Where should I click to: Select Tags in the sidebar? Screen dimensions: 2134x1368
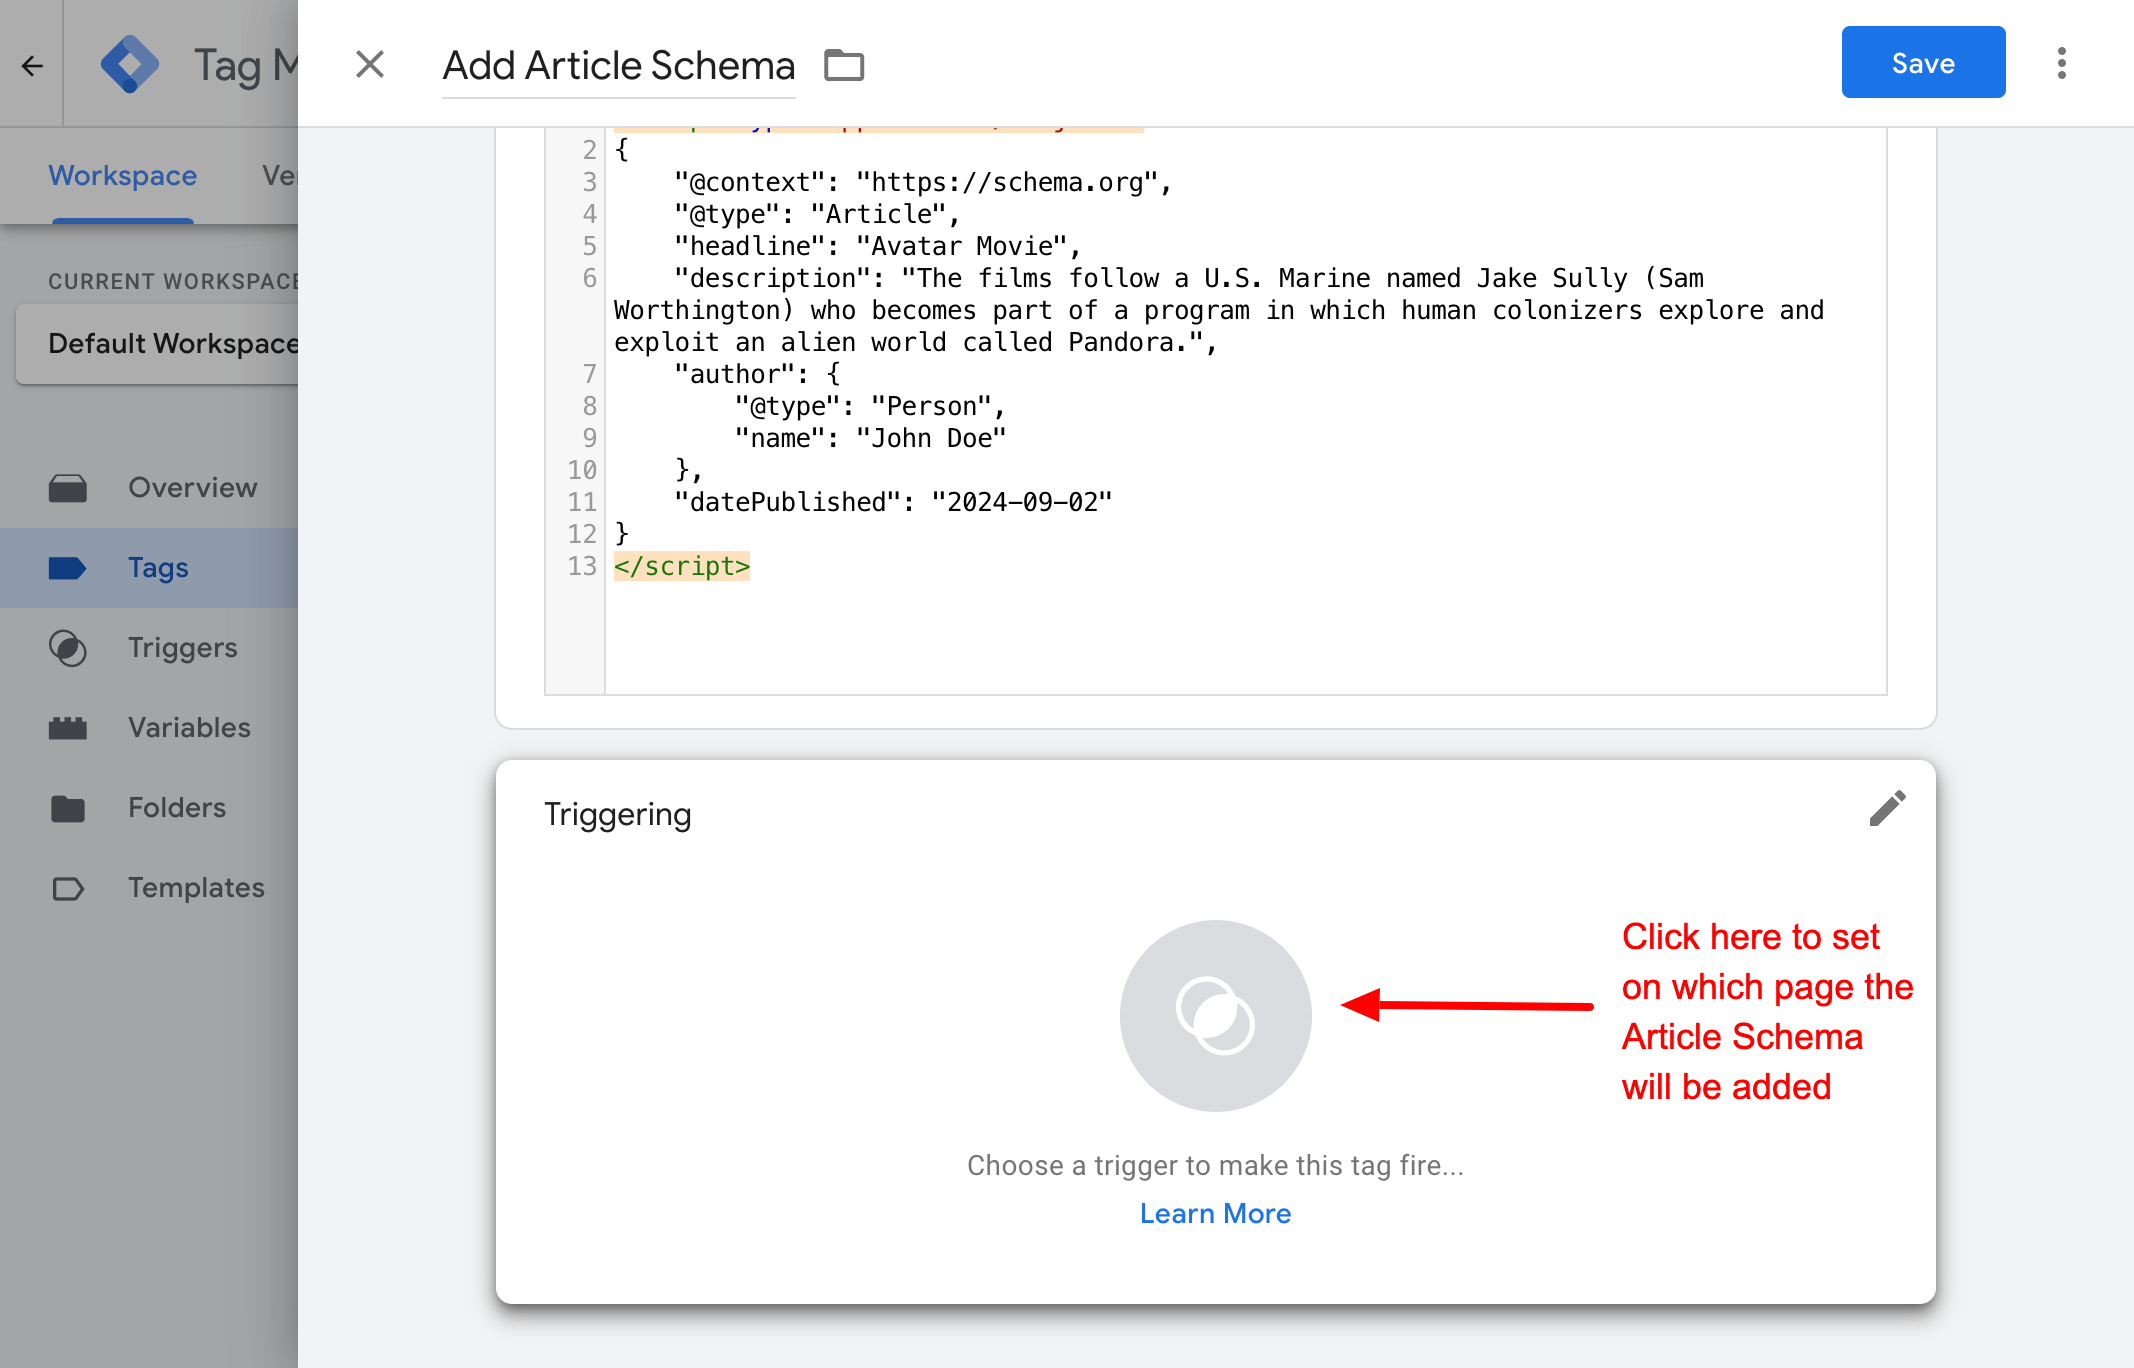point(157,567)
